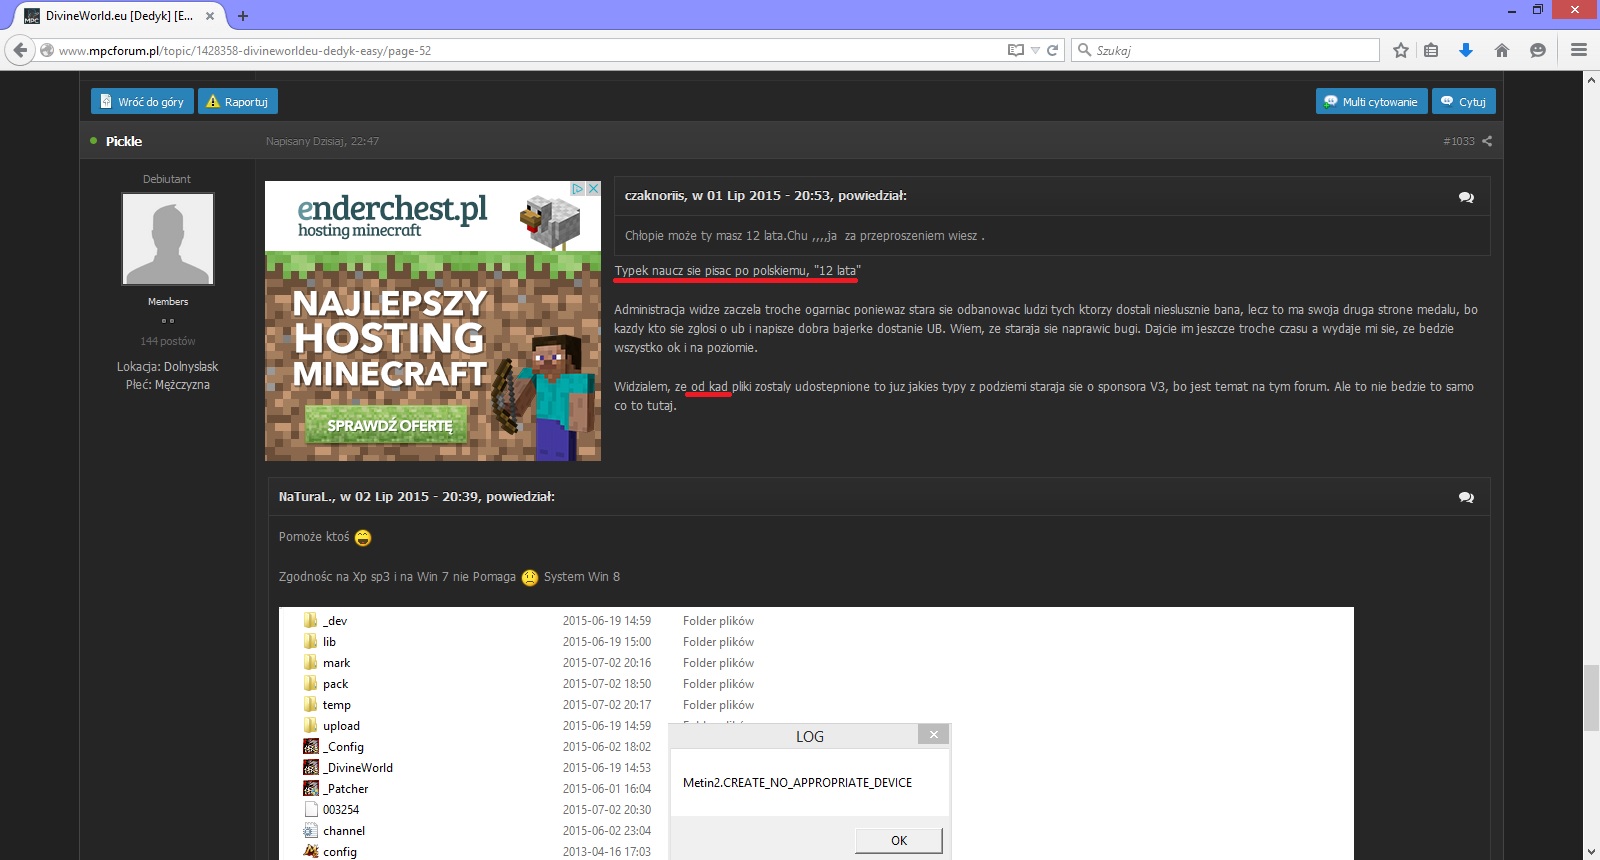This screenshot has height=860, width=1600.
Task: Click the AdChoices icon on ad
Action: coord(577,188)
